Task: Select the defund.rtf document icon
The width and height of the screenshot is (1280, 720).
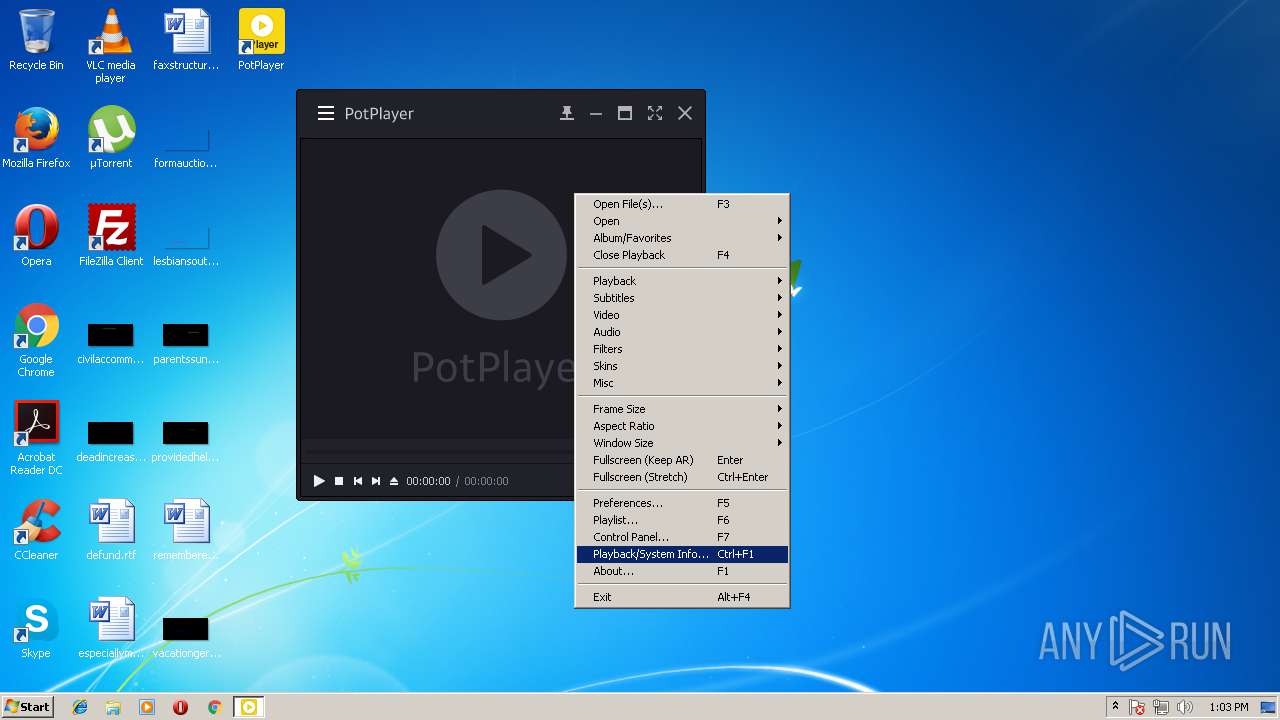Action: (x=110, y=530)
